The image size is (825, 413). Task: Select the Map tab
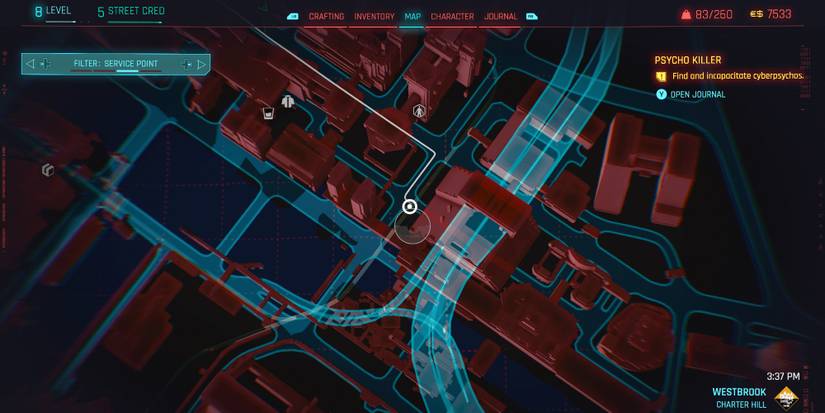point(412,16)
